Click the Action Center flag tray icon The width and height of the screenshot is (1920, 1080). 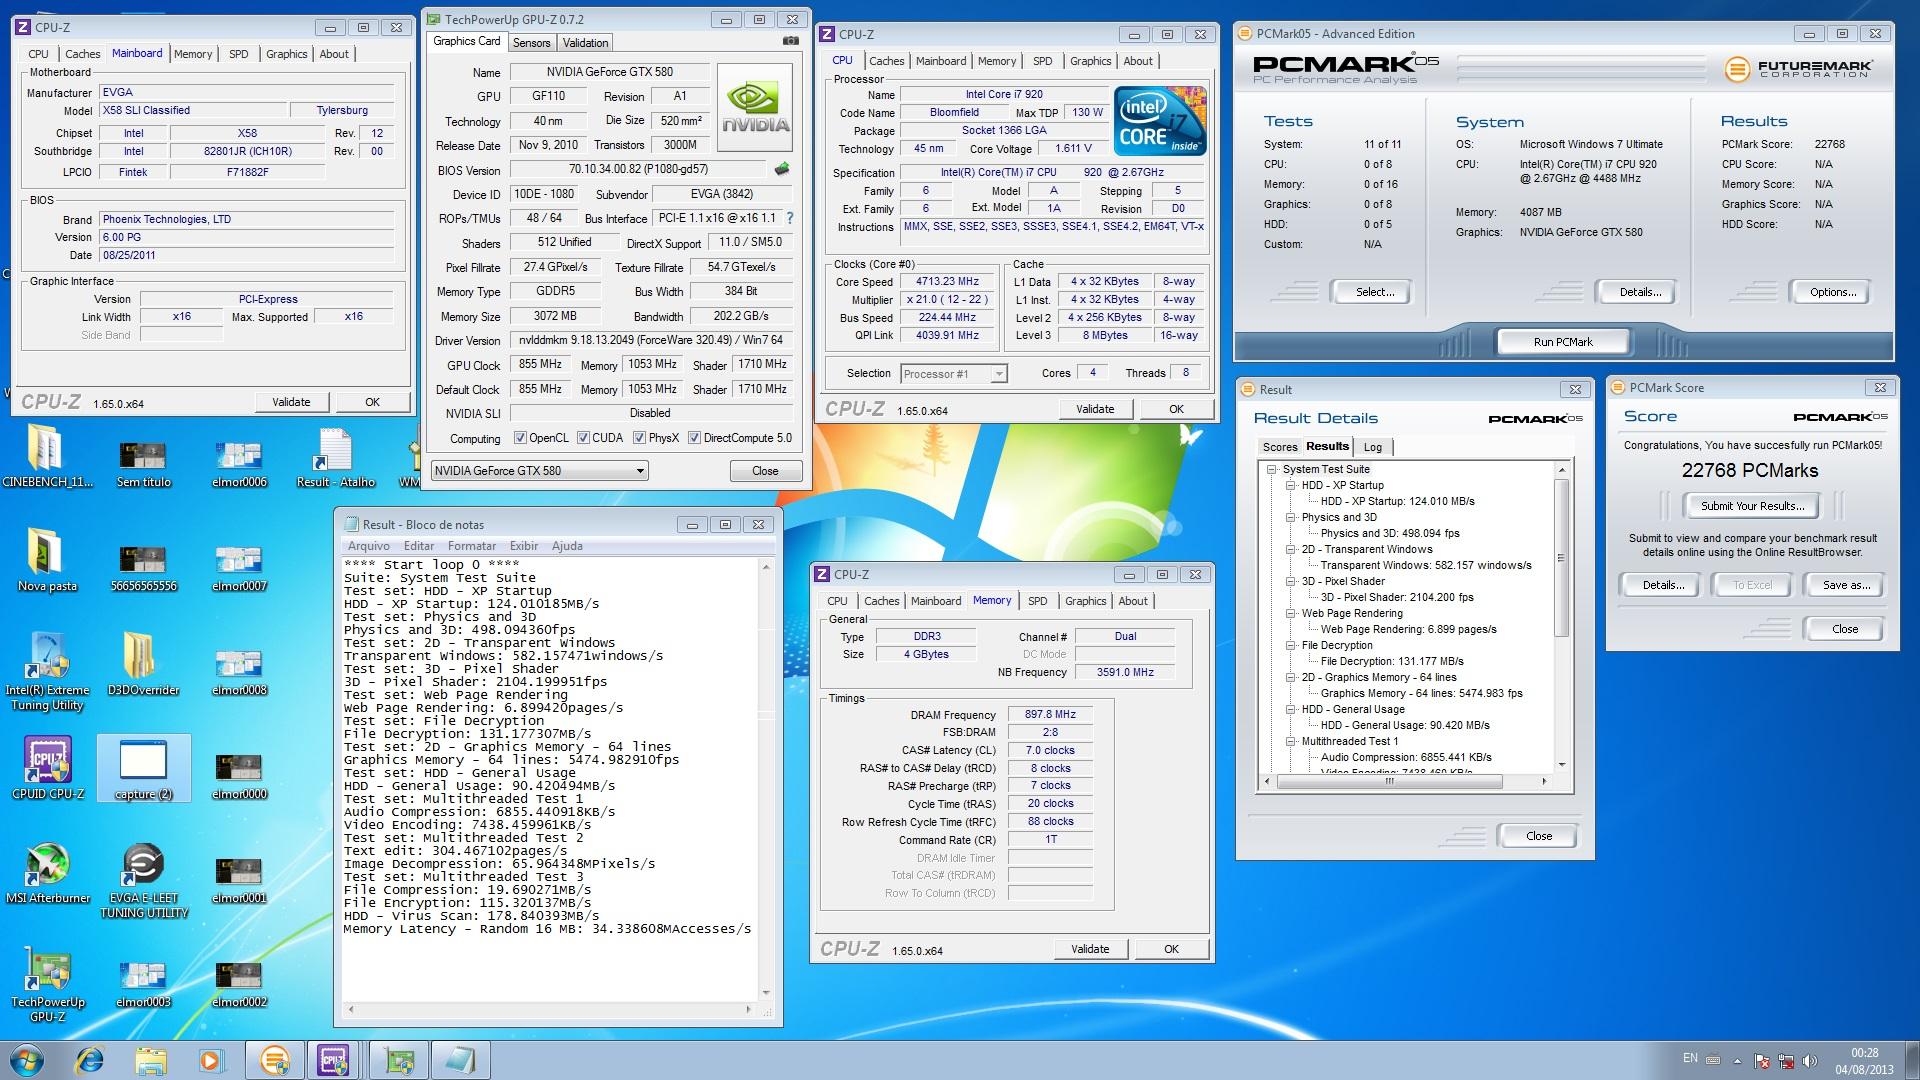[x=1762, y=1060]
